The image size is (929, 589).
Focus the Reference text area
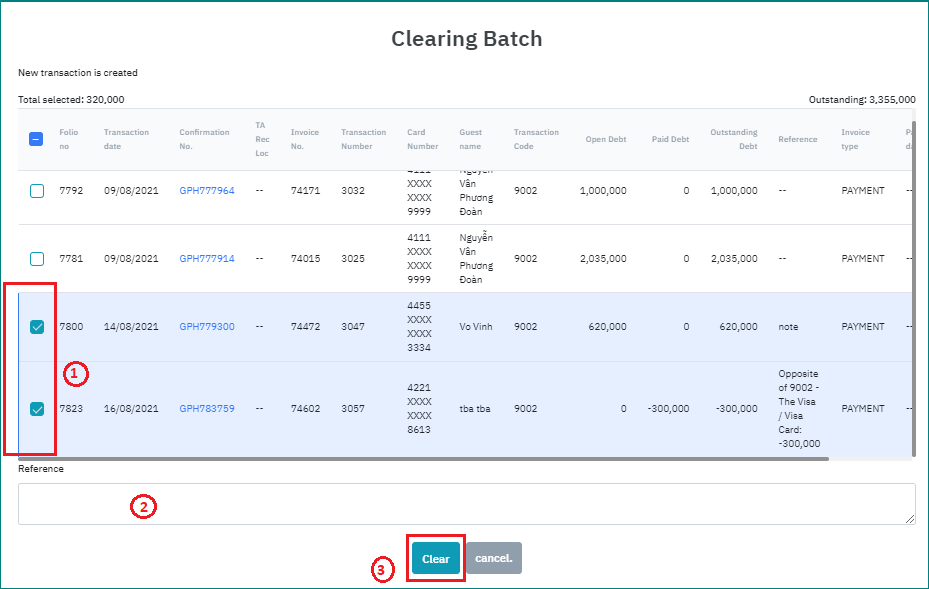pos(466,504)
